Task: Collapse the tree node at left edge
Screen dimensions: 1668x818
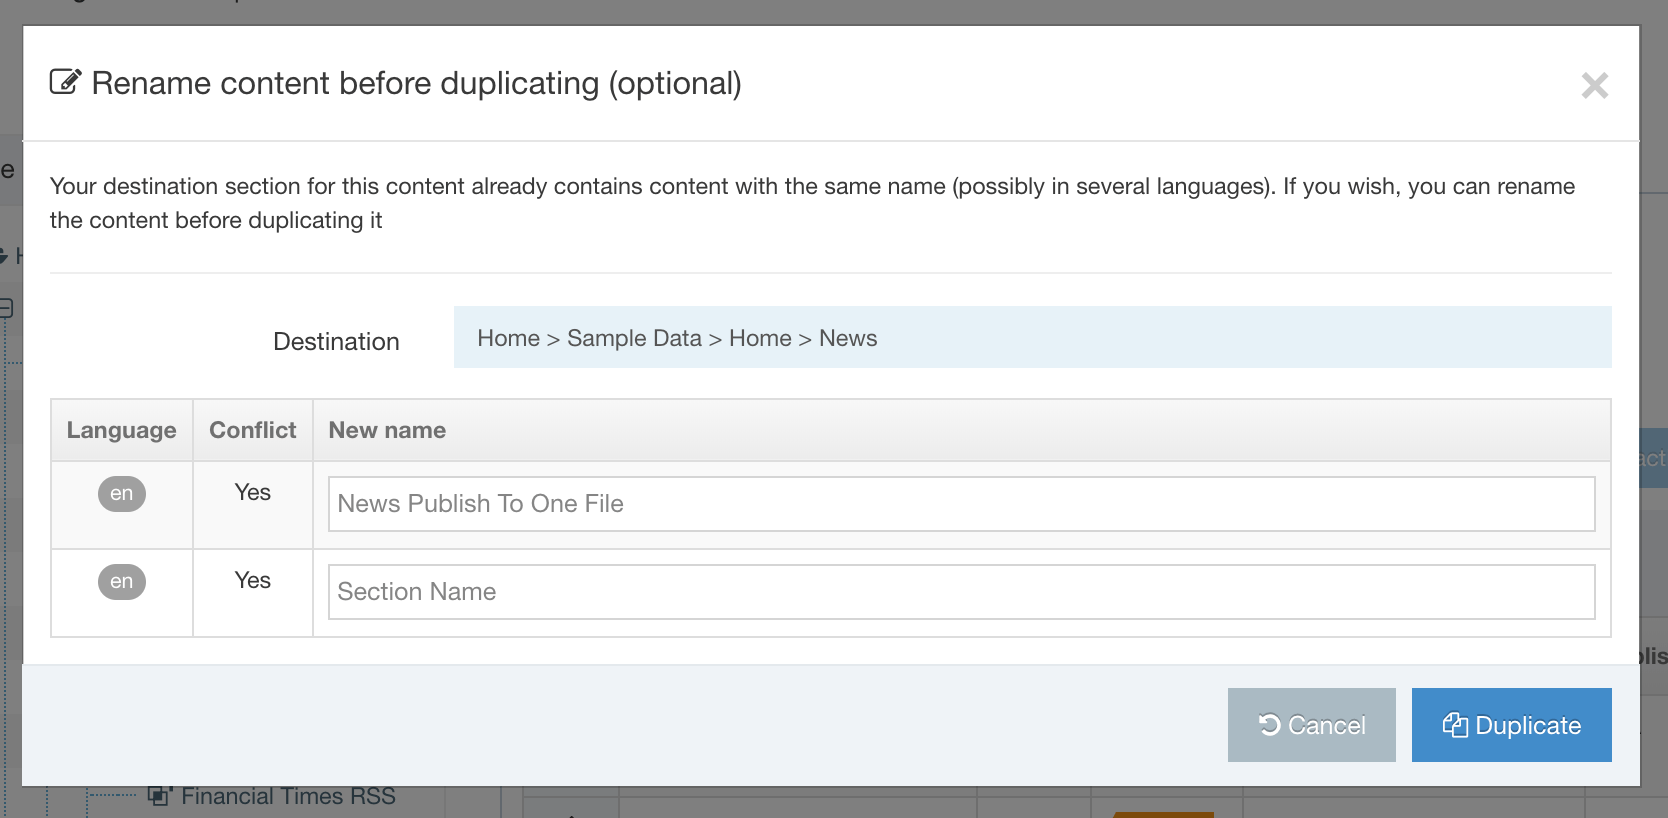Action: coord(5,308)
